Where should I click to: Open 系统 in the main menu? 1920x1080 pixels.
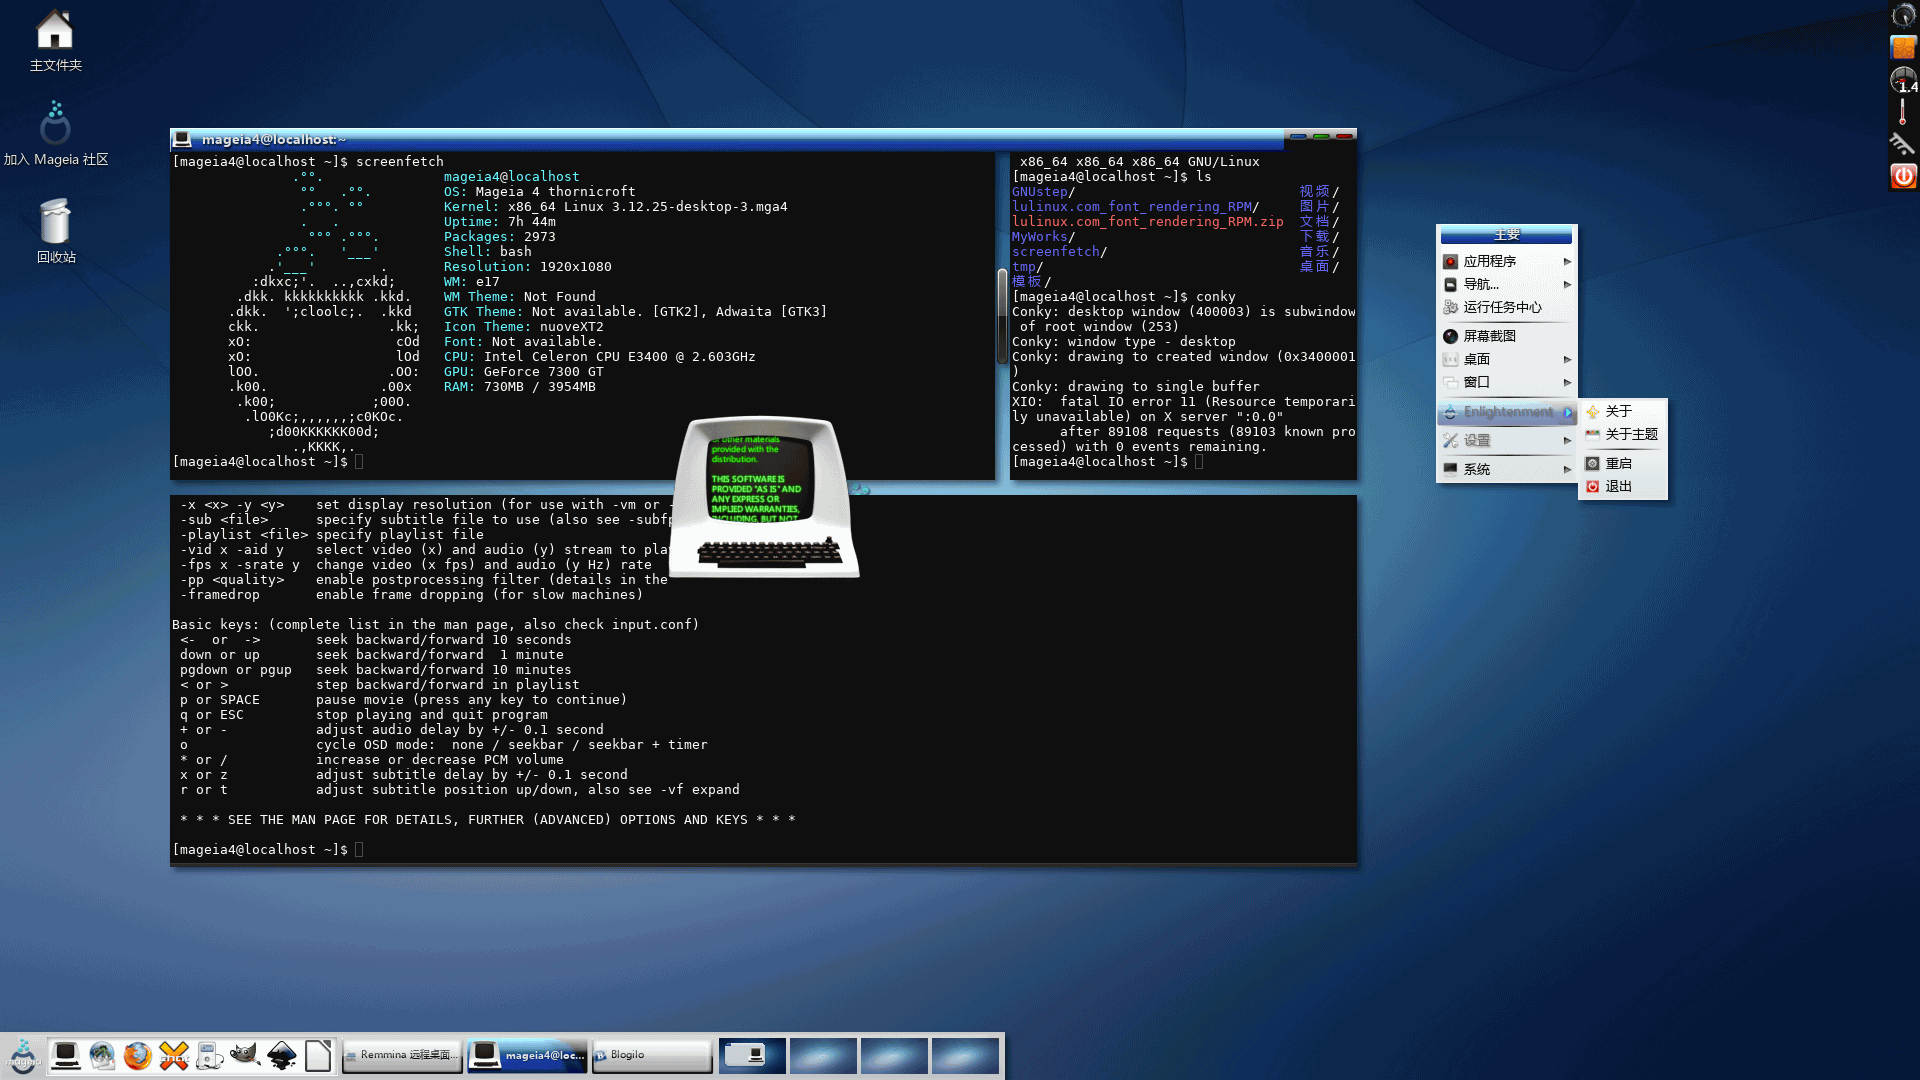tap(1507, 469)
